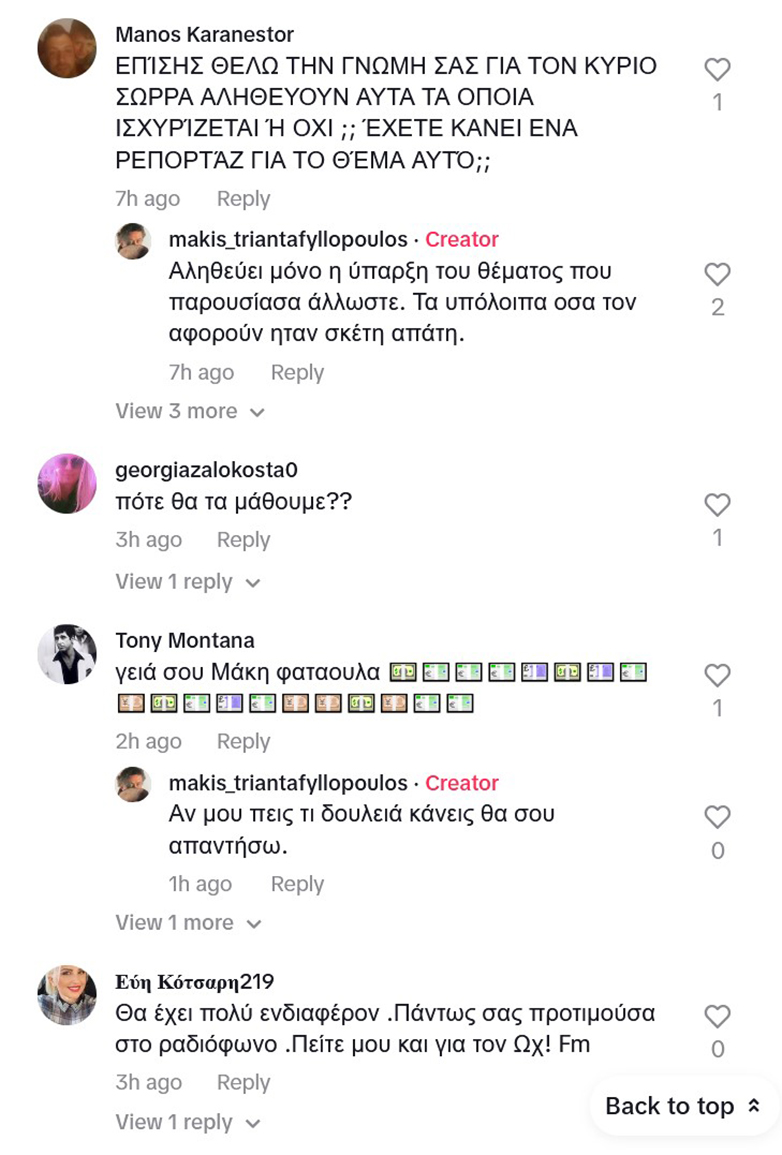Image resolution: width=782 pixels, height=1155 pixels.
Task: Expand View 3 more replies
Action: click(189, 411)
